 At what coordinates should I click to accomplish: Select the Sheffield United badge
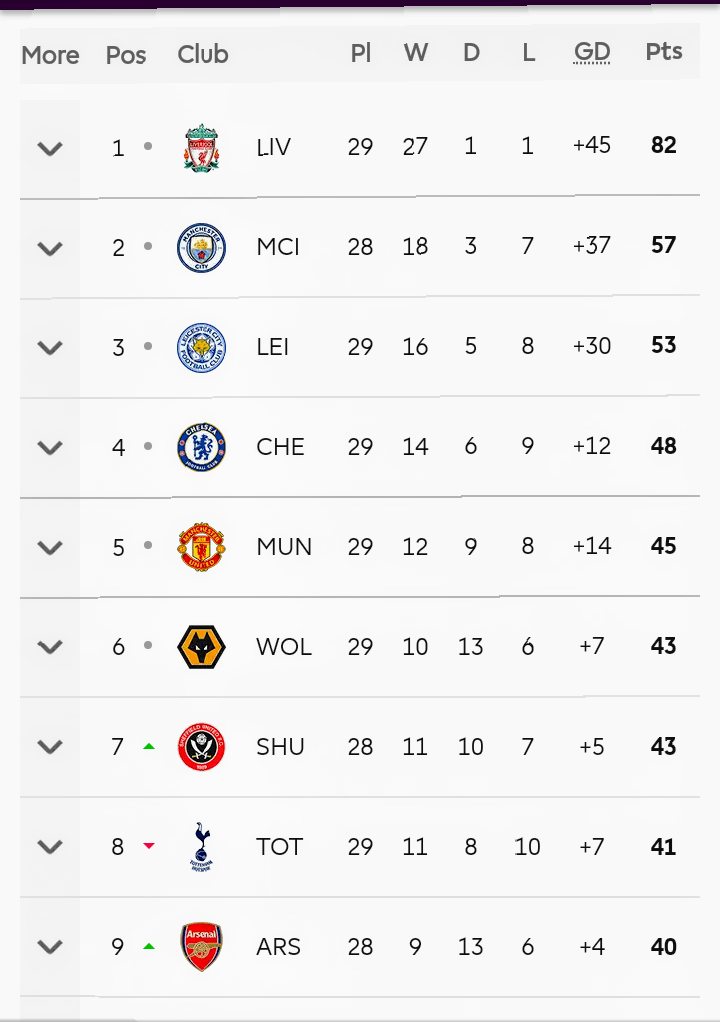201,747
